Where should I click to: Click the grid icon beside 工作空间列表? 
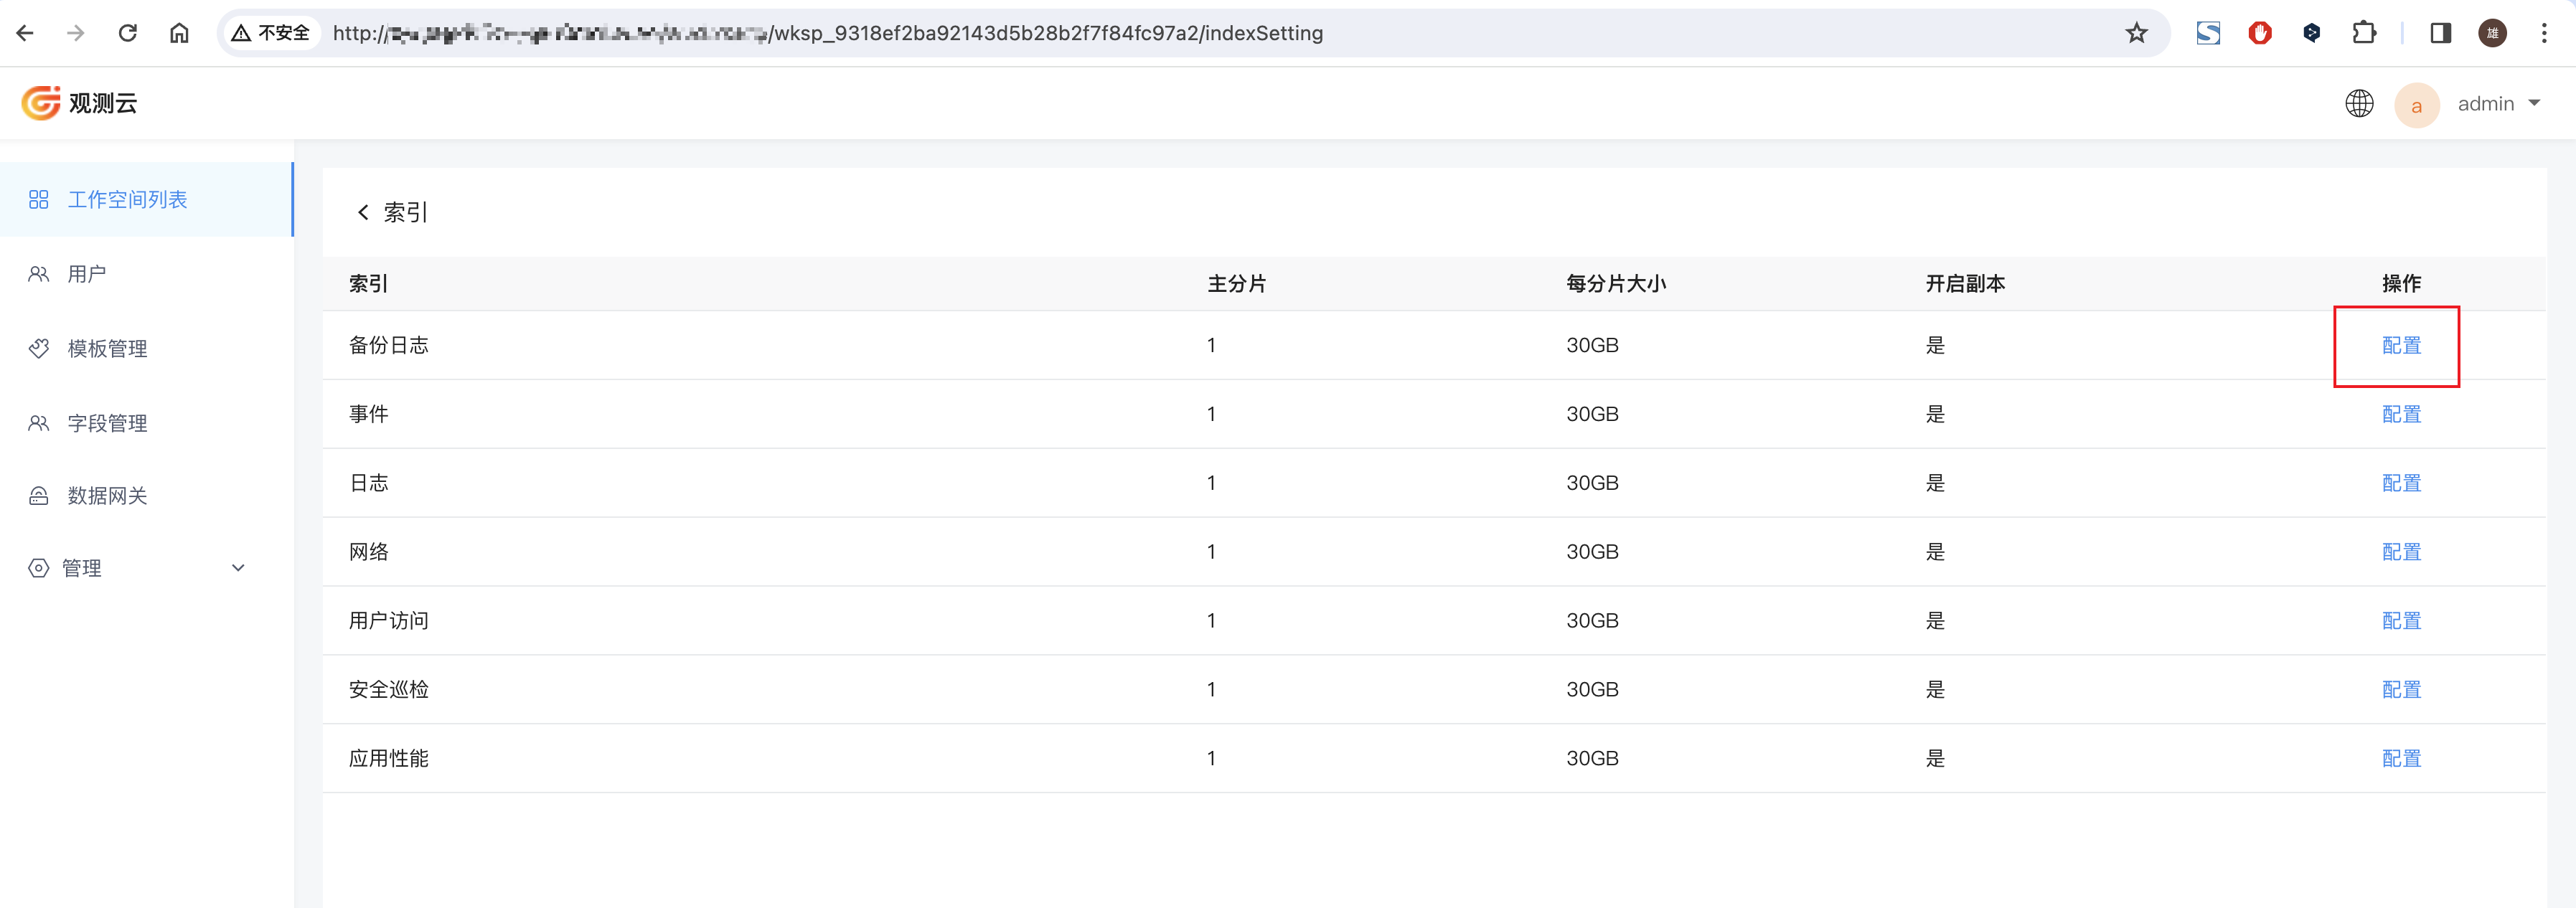(39, 200)
